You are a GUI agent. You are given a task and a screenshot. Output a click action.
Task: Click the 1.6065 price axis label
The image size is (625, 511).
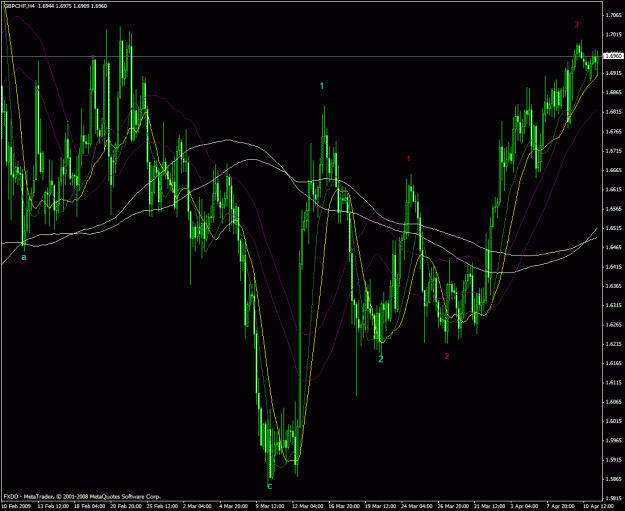click(x=613, y=402)
